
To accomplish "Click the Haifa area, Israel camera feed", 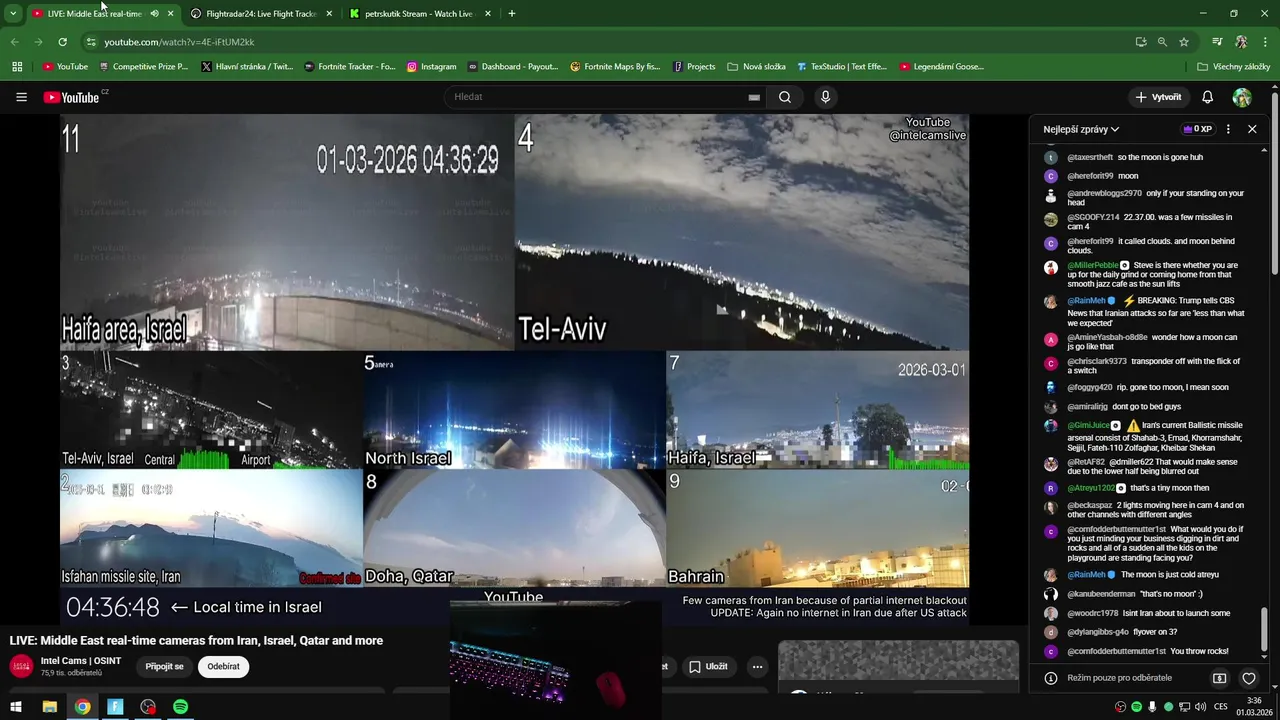I will tap(287, 232).
